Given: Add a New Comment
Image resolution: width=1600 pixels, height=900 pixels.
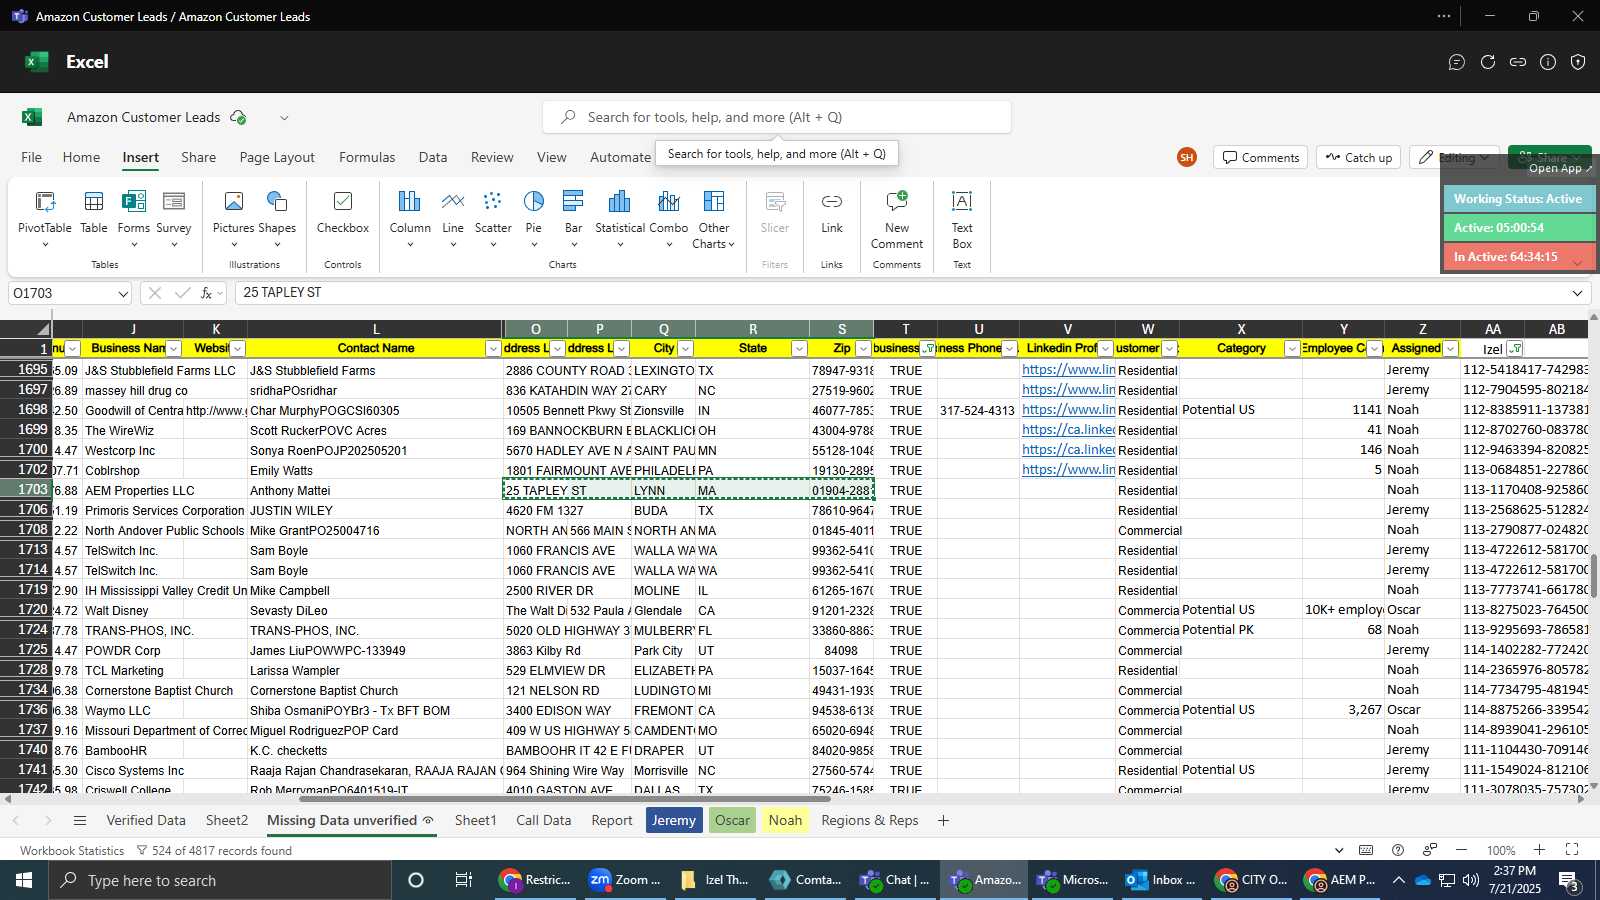Looking at the screenshot, I should 897,220.
